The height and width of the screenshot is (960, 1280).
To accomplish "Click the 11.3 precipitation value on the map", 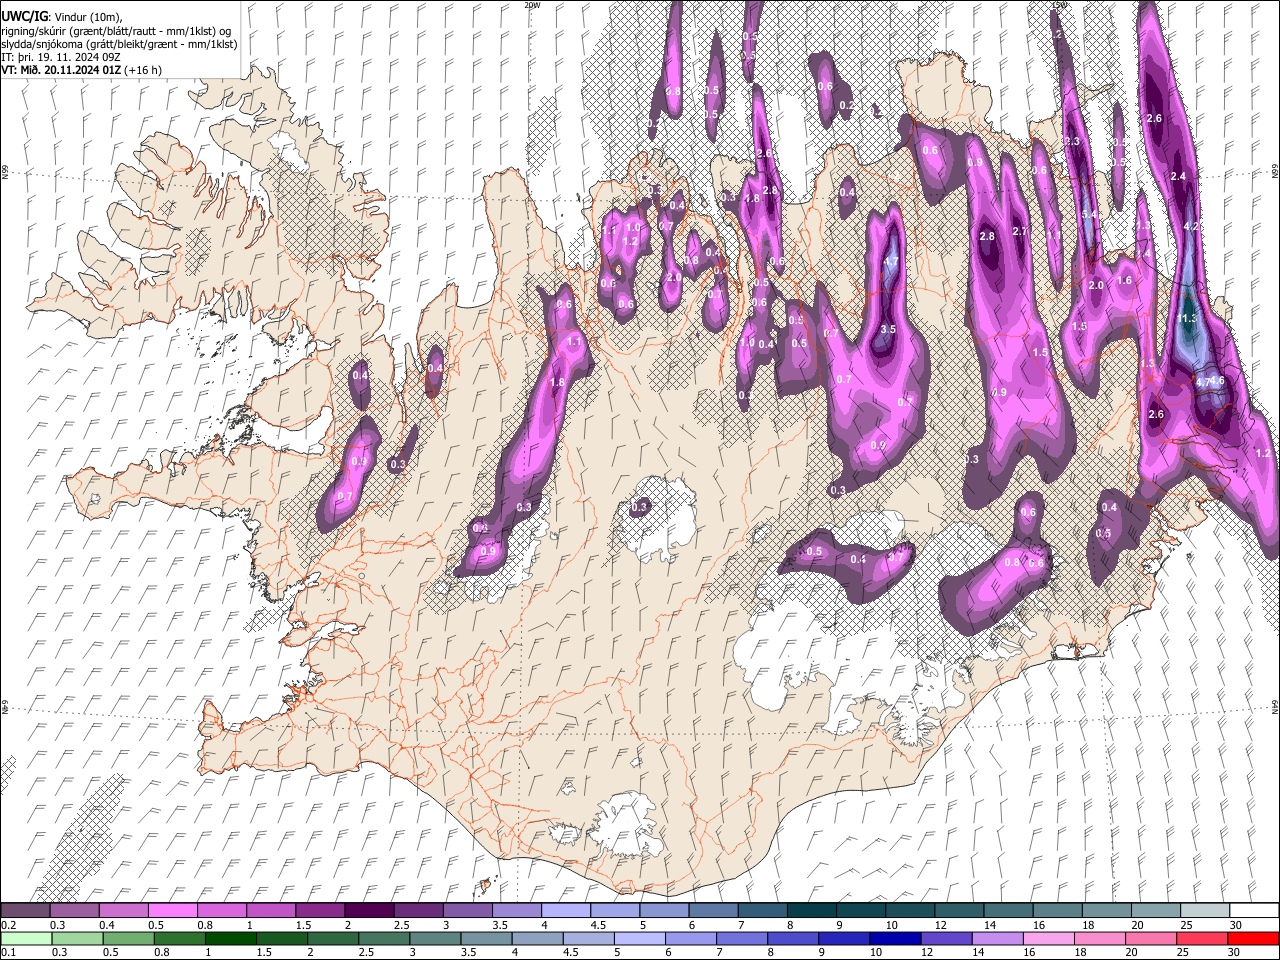I will pyautogui.click(x=1188, y=318).
